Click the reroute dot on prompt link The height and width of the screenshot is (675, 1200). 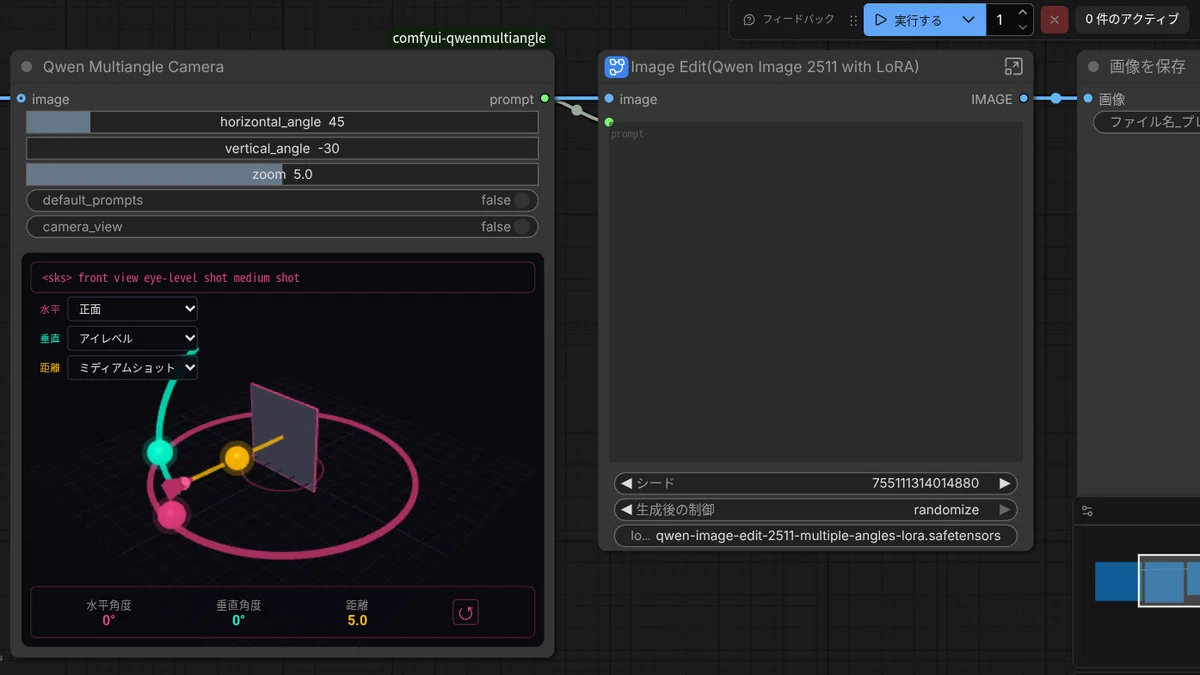coord(577,110)
